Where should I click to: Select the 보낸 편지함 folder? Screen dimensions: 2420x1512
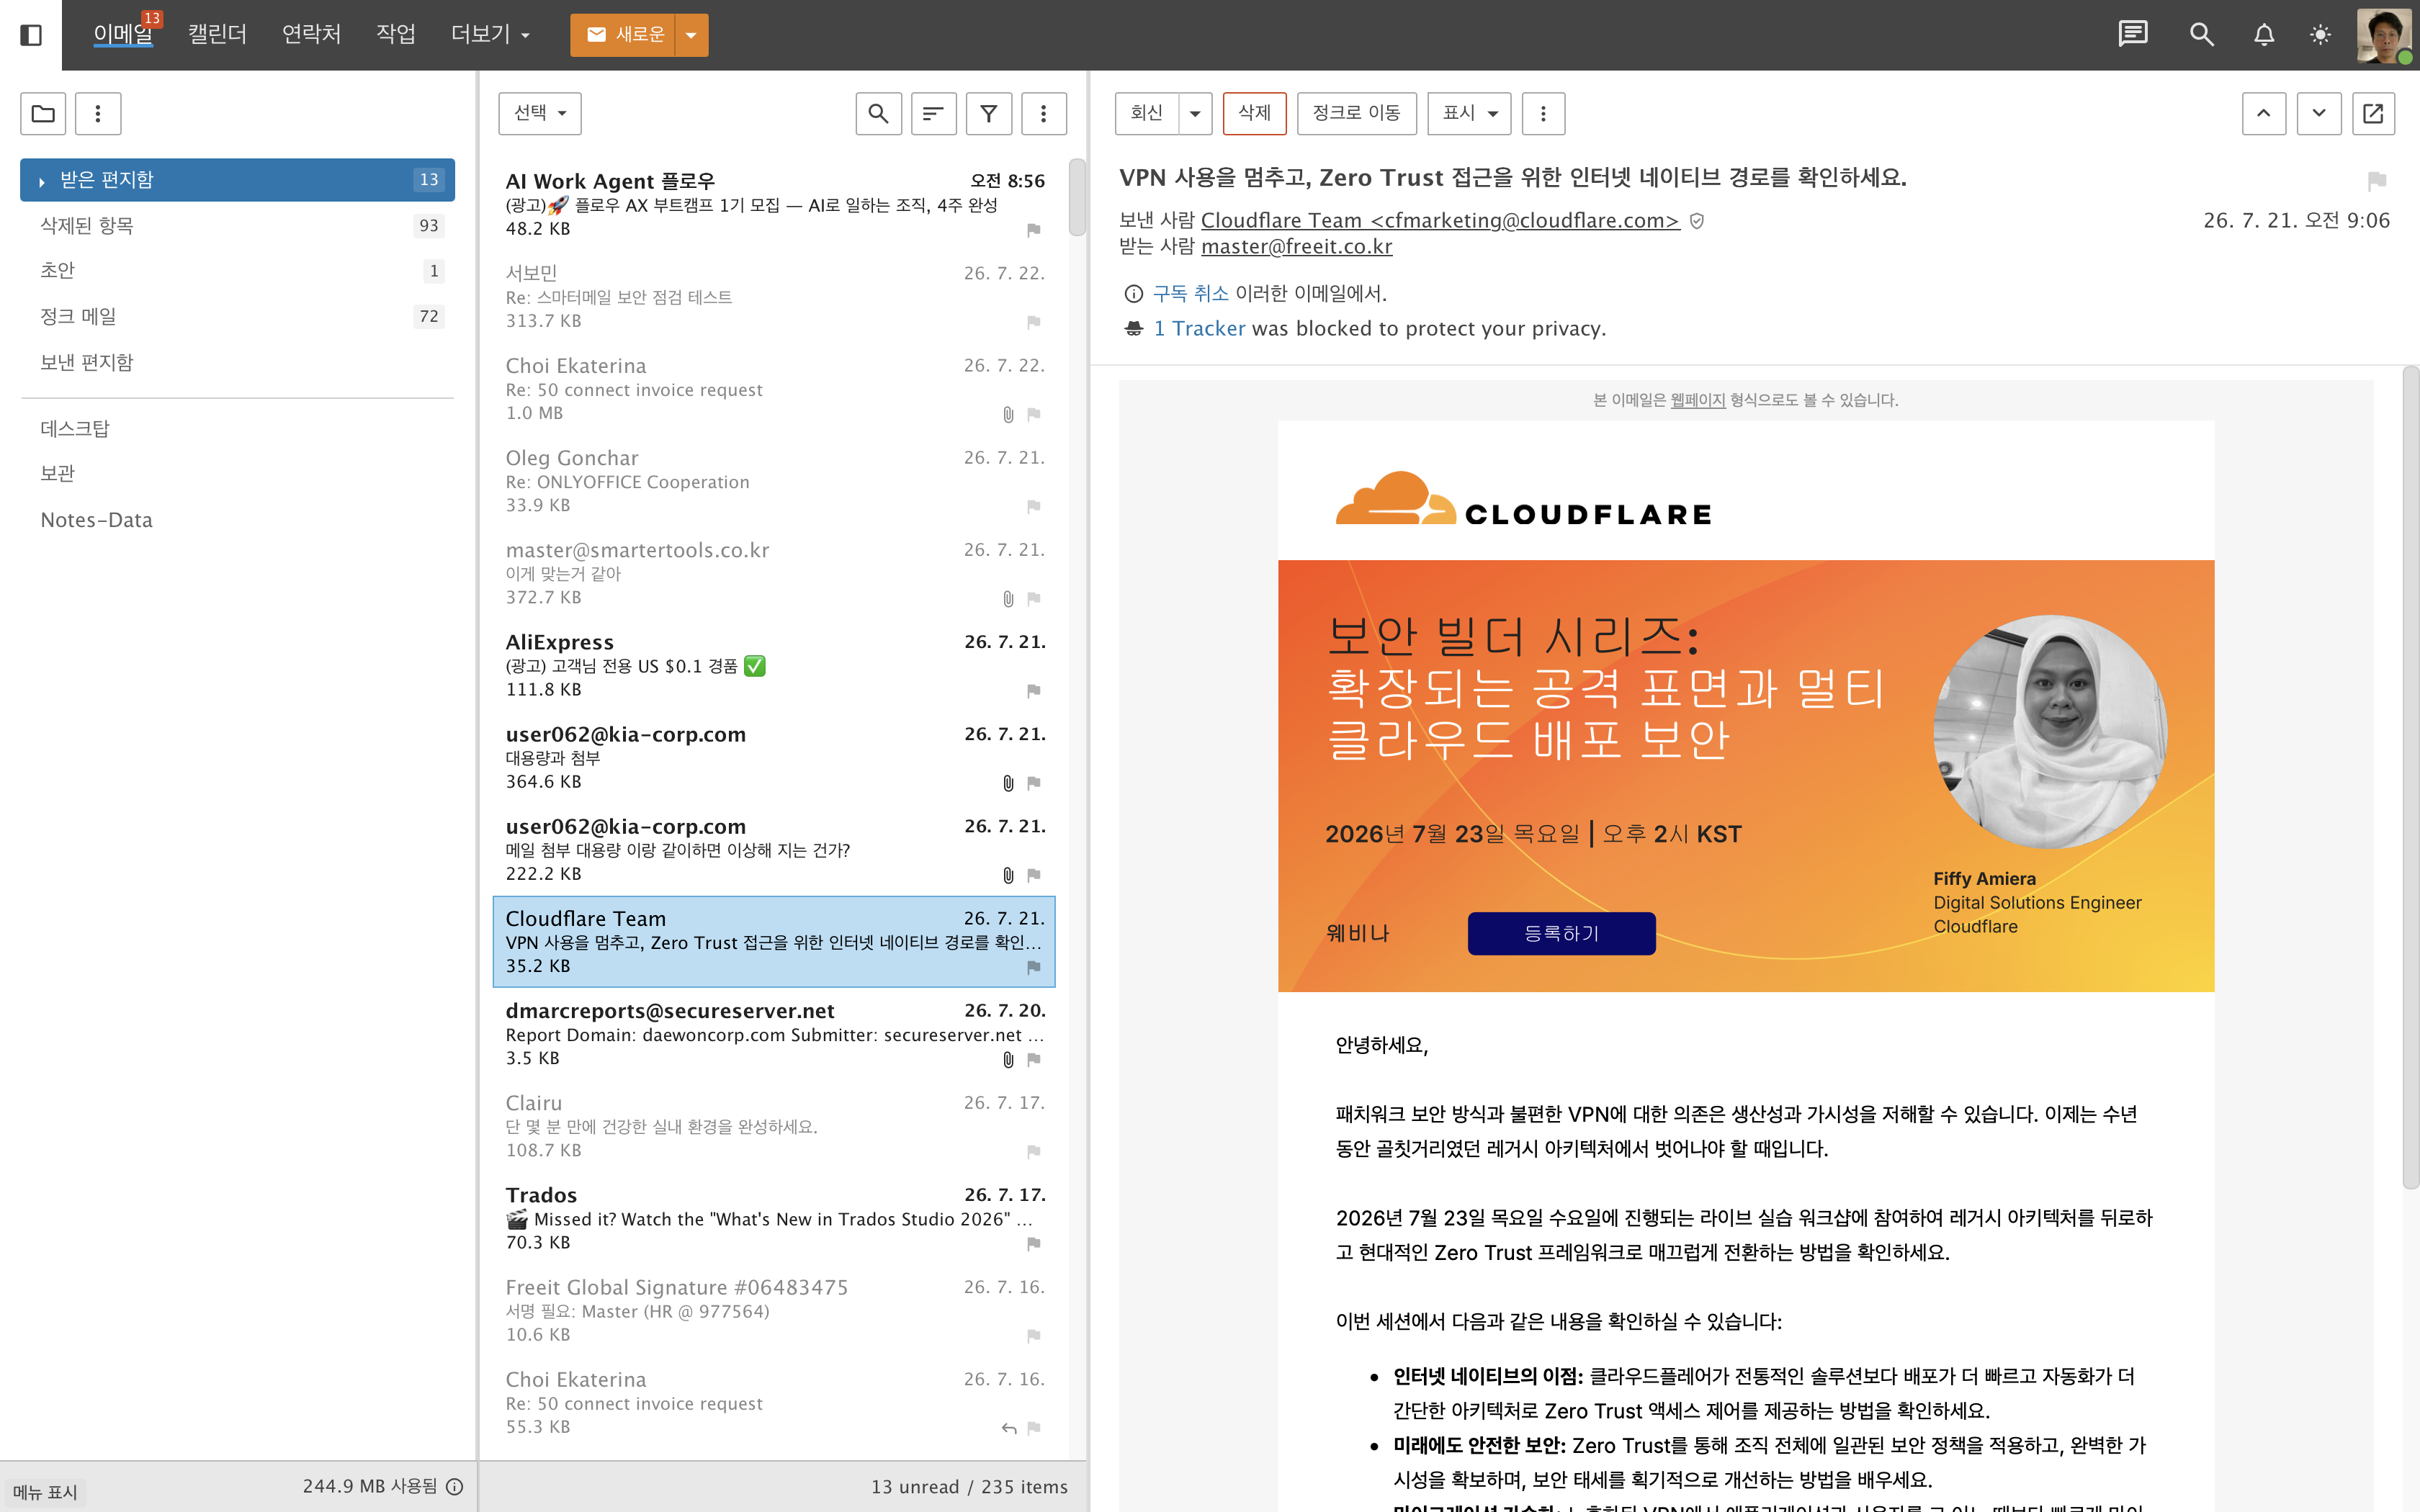click(237, 363)
